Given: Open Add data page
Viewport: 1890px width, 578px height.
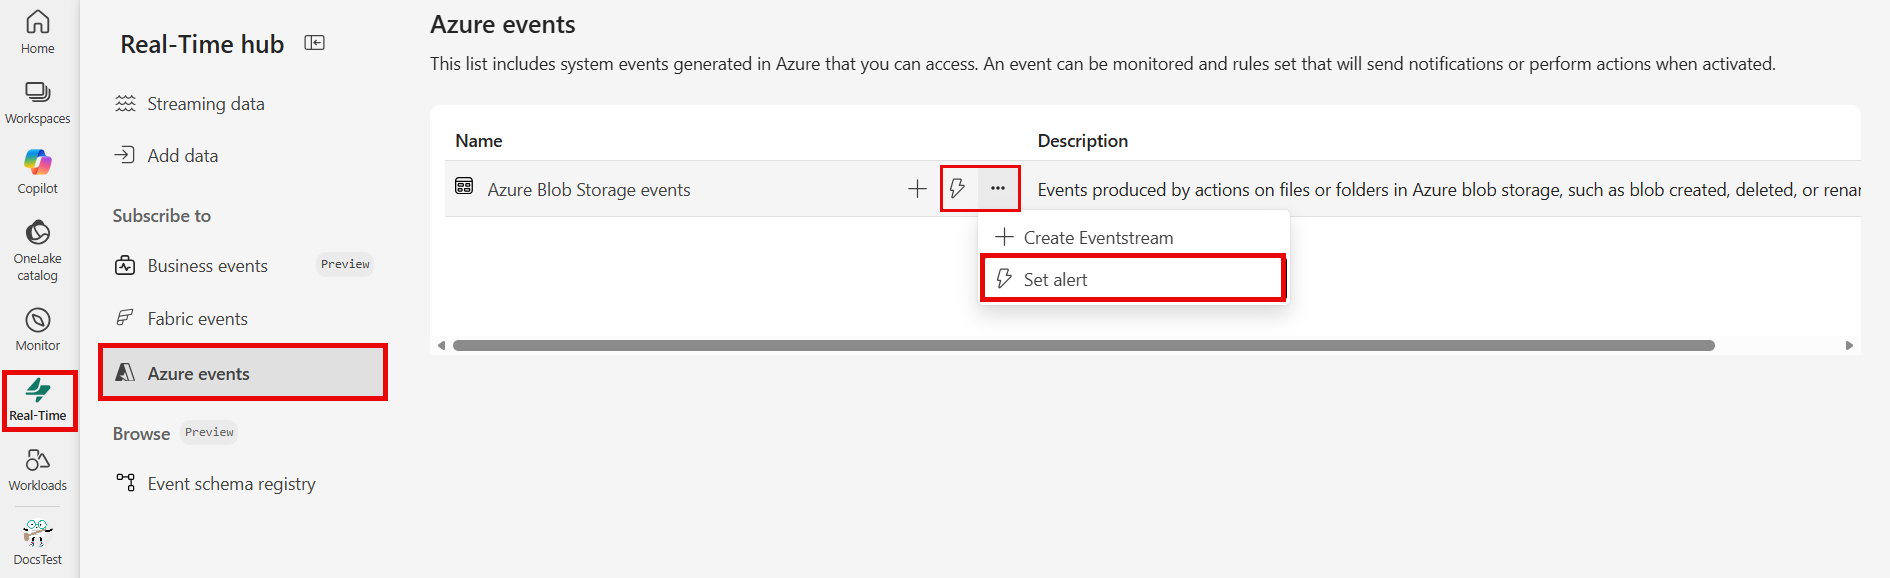Looking at the screenshot, I should click(x=182, y=156).
